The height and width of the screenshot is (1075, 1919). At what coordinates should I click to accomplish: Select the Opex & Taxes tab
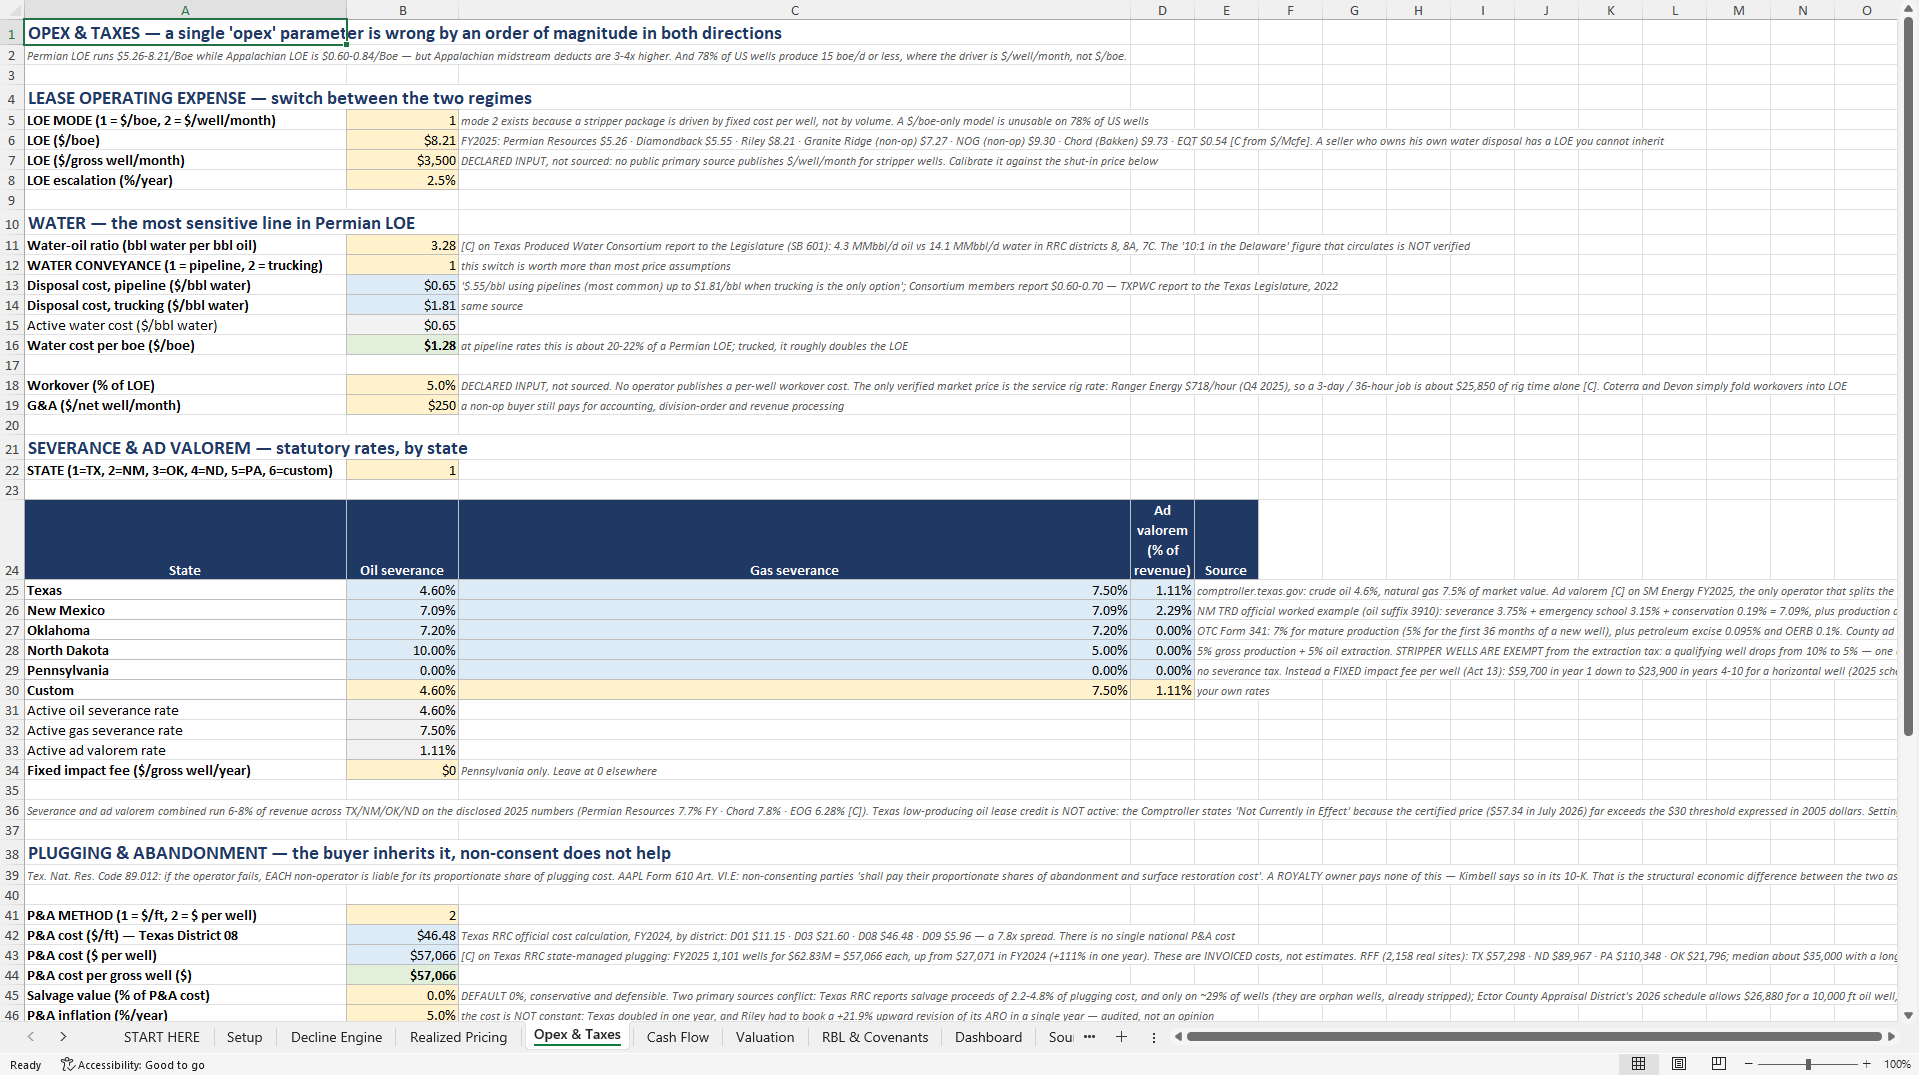(x=577, y=1035)
